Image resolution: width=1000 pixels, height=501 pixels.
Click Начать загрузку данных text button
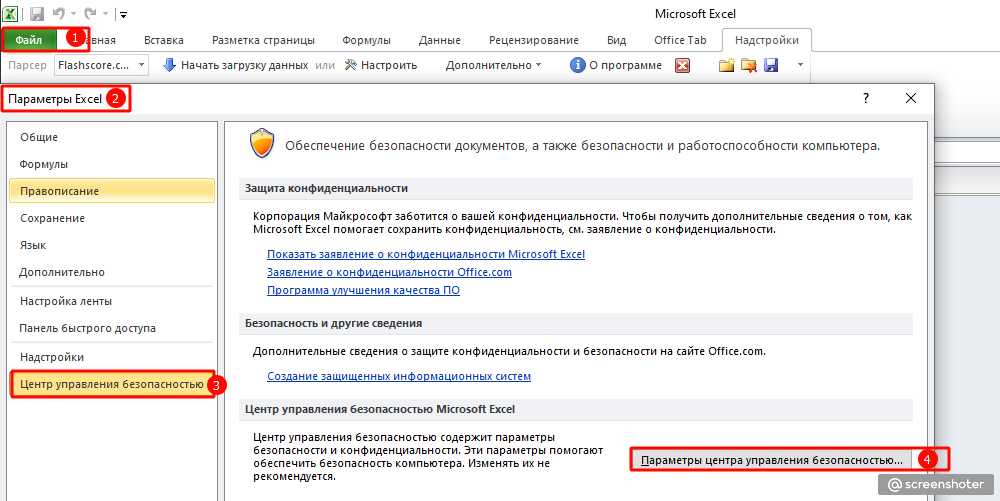244,65
